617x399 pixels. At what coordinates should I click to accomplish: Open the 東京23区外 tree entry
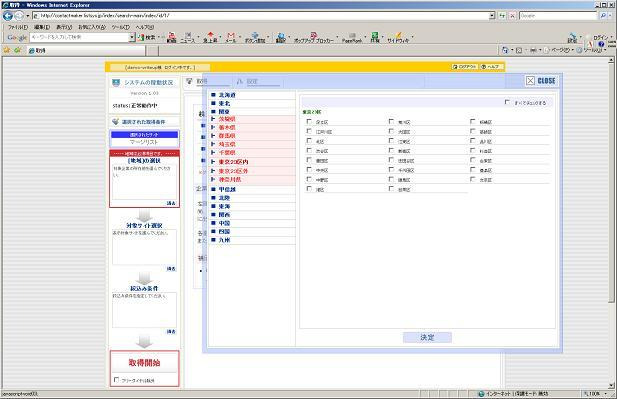(233, 171)
